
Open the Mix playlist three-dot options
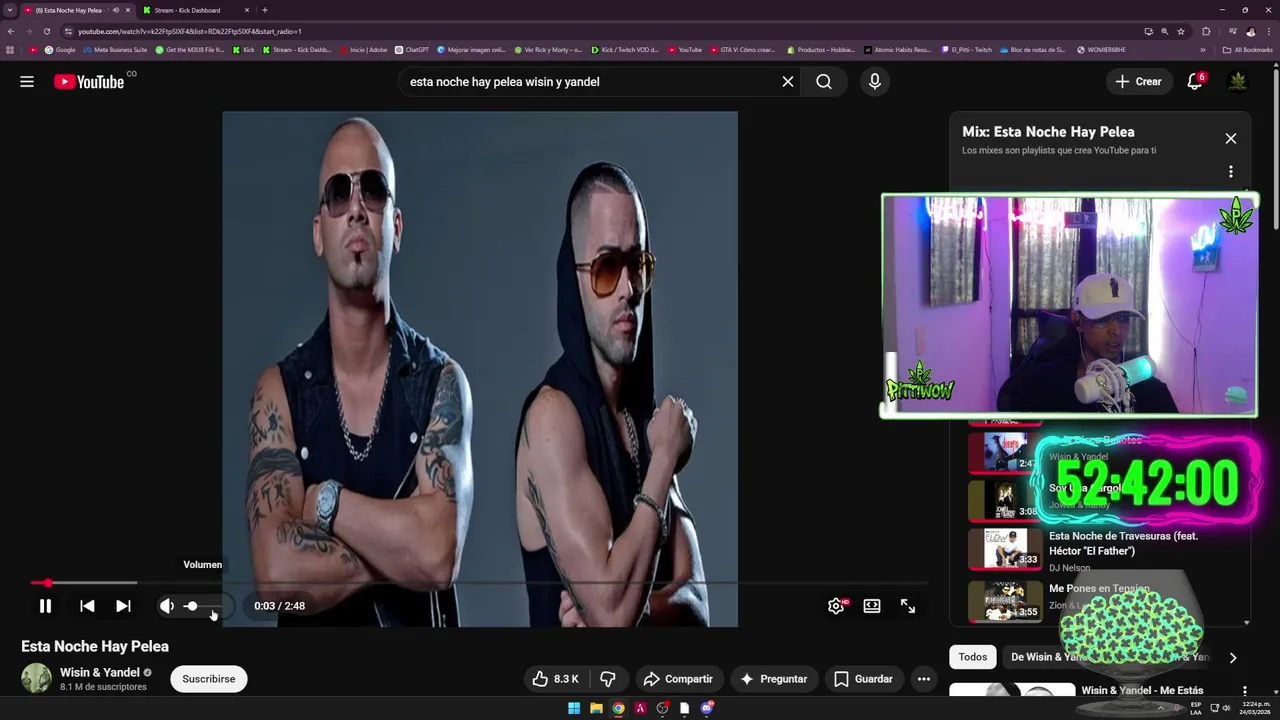coord(1231,172)
